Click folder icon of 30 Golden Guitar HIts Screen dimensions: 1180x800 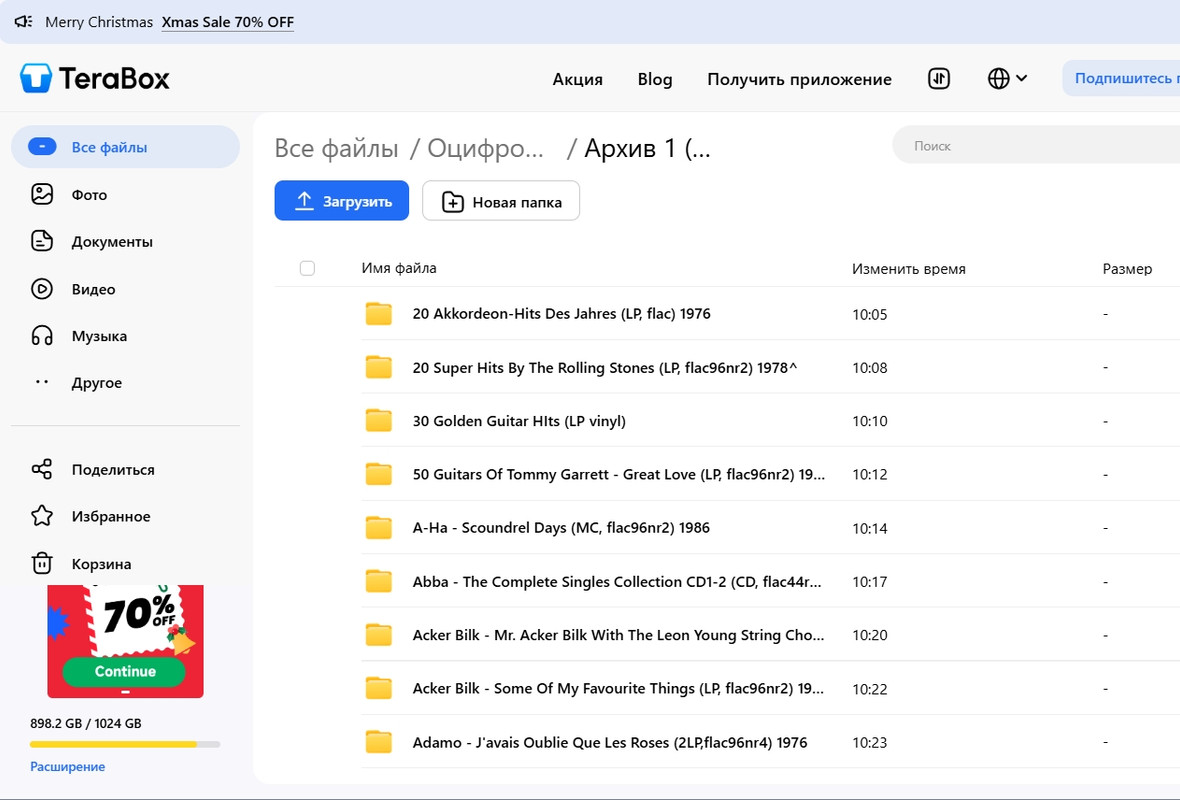pyautogui.click(x=379, y=421)
